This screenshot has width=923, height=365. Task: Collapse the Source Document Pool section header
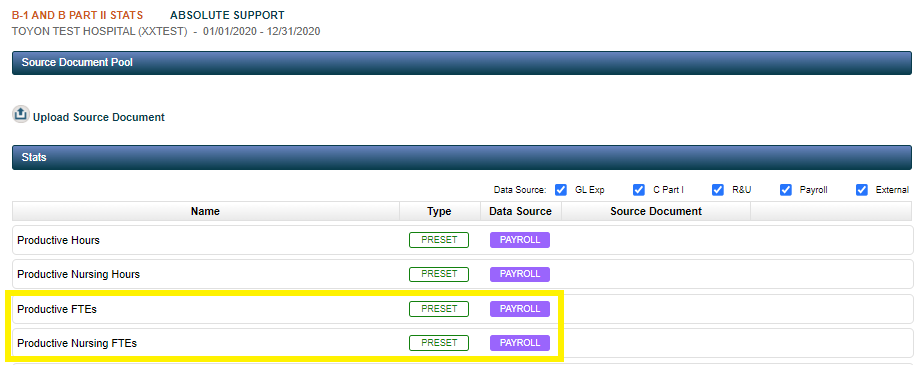click(x=462, y=62)
